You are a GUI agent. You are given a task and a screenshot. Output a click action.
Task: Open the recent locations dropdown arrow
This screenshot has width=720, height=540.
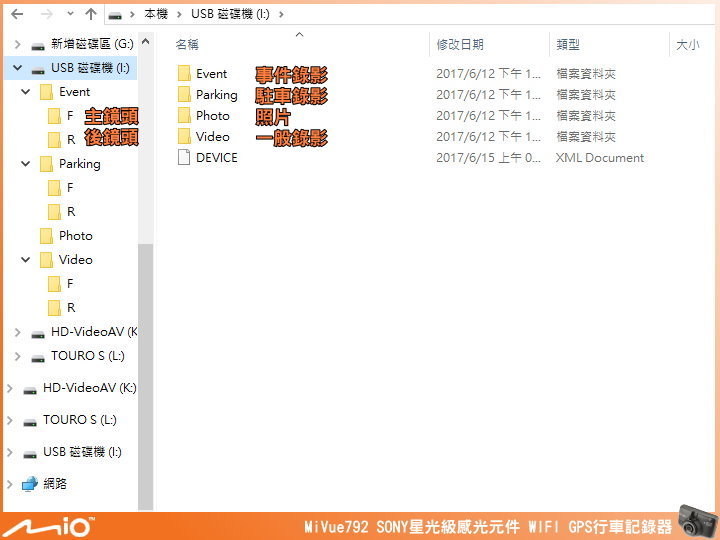68,15
